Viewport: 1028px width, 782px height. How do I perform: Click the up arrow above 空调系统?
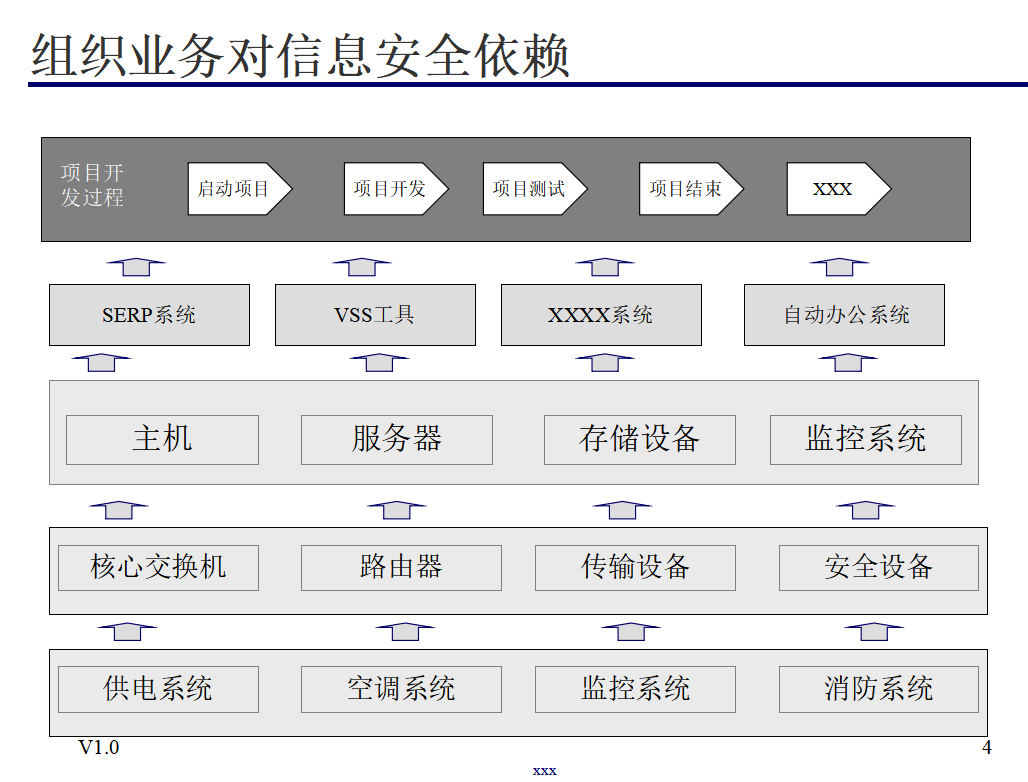pos(405,631)
